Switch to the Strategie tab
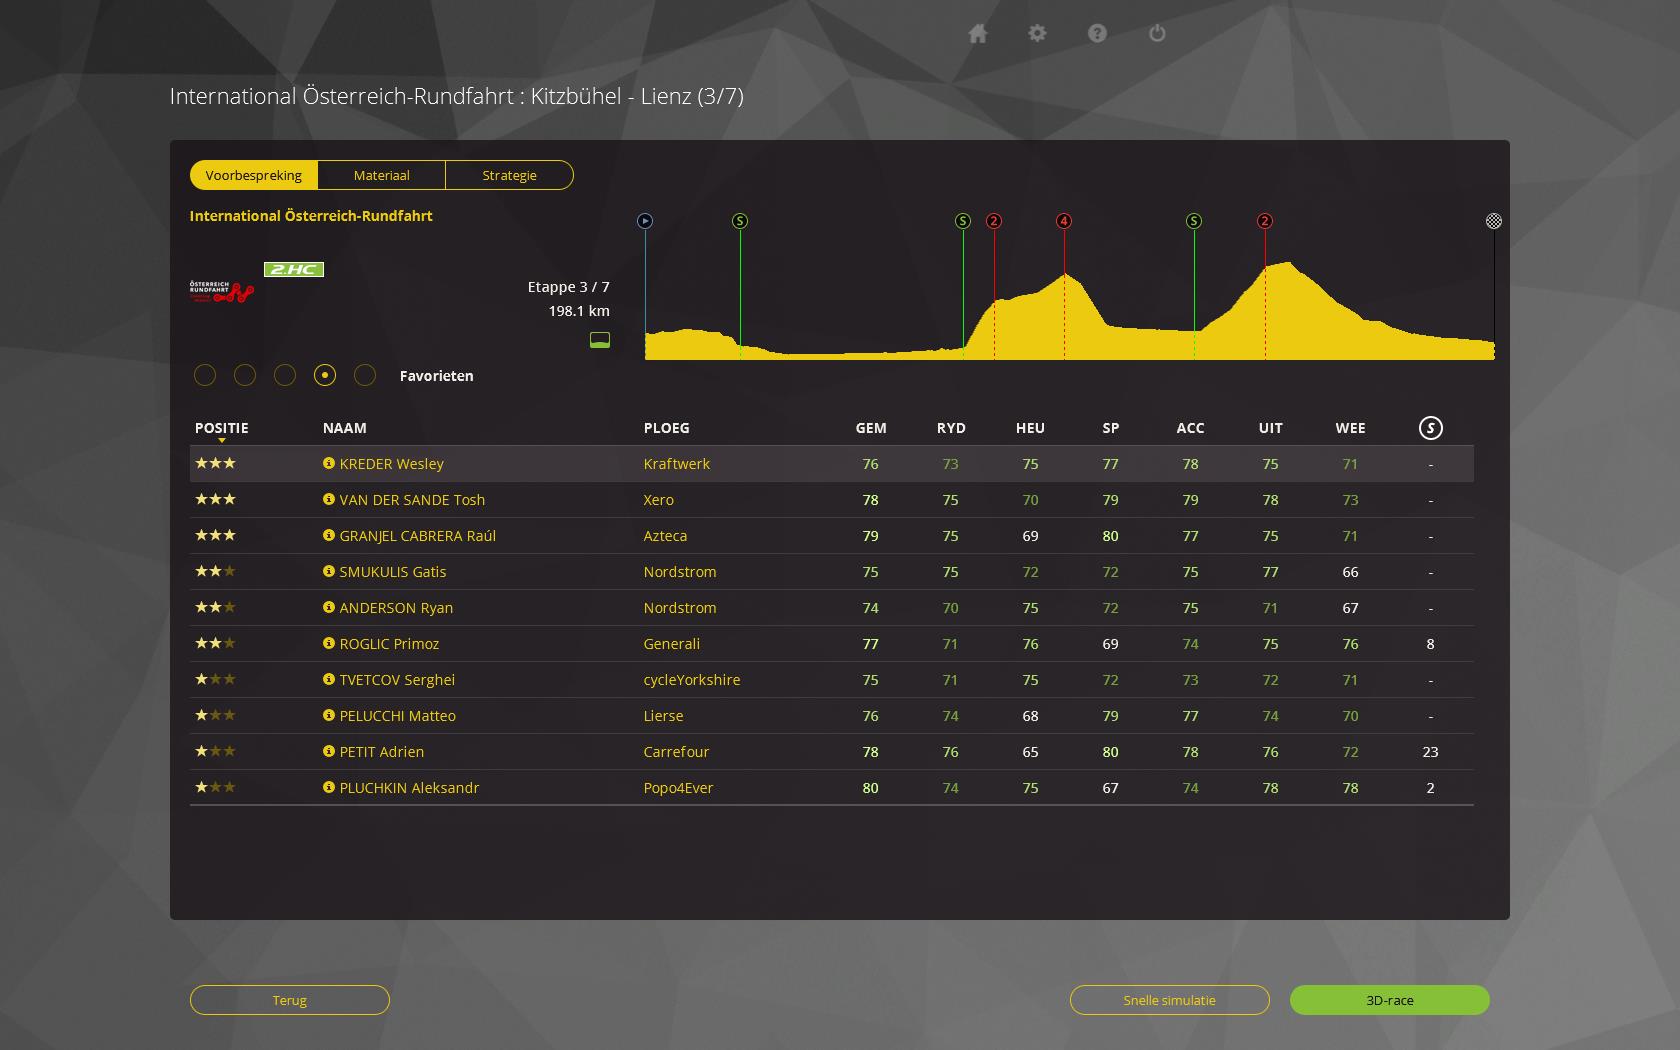 point(510,175)
